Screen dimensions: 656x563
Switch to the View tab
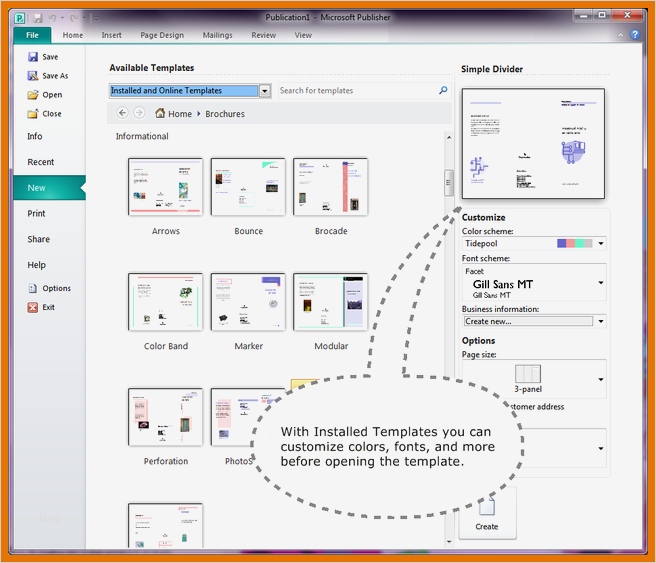tap(303, 35)
